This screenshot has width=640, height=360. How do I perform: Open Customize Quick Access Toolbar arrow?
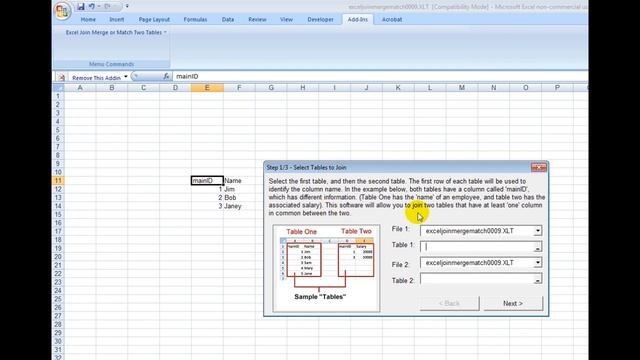tap(127, 7)
